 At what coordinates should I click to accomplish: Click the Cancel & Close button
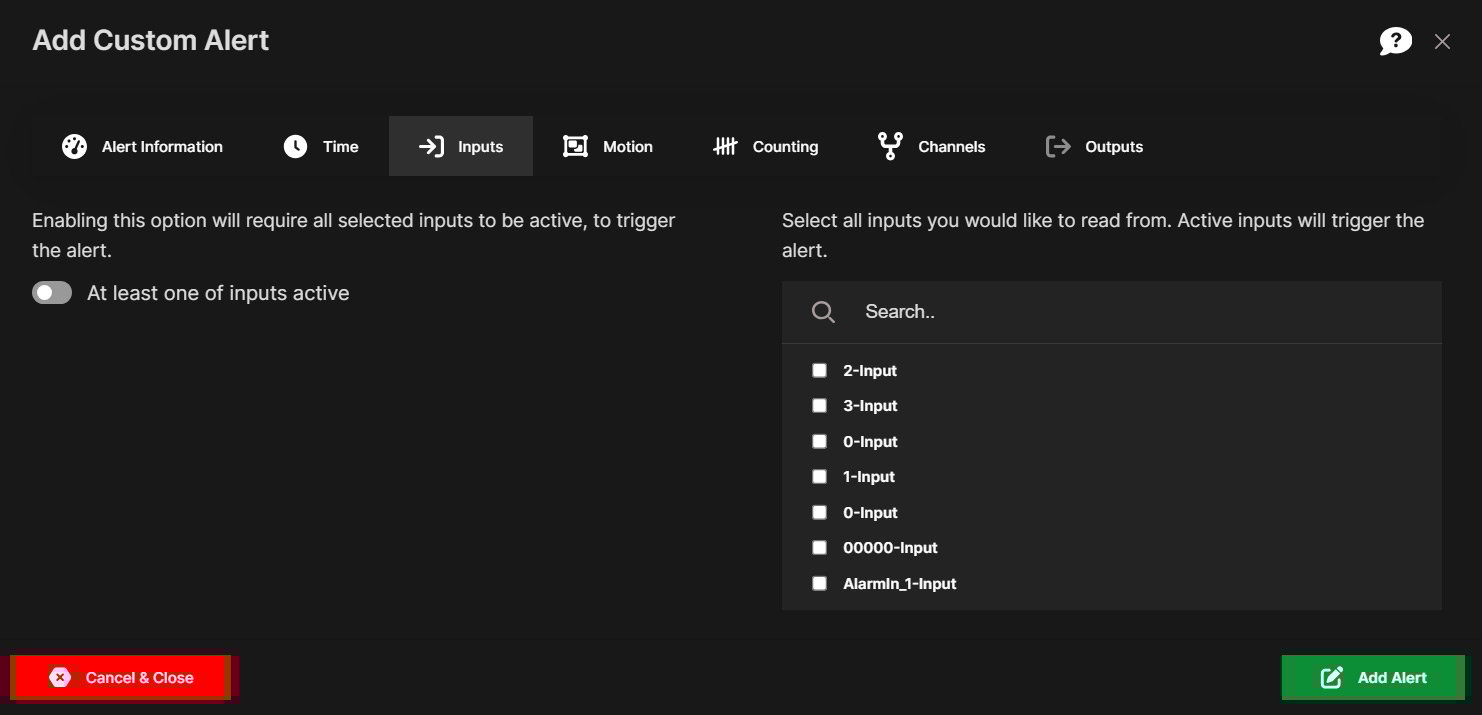(x=122, y=677)
